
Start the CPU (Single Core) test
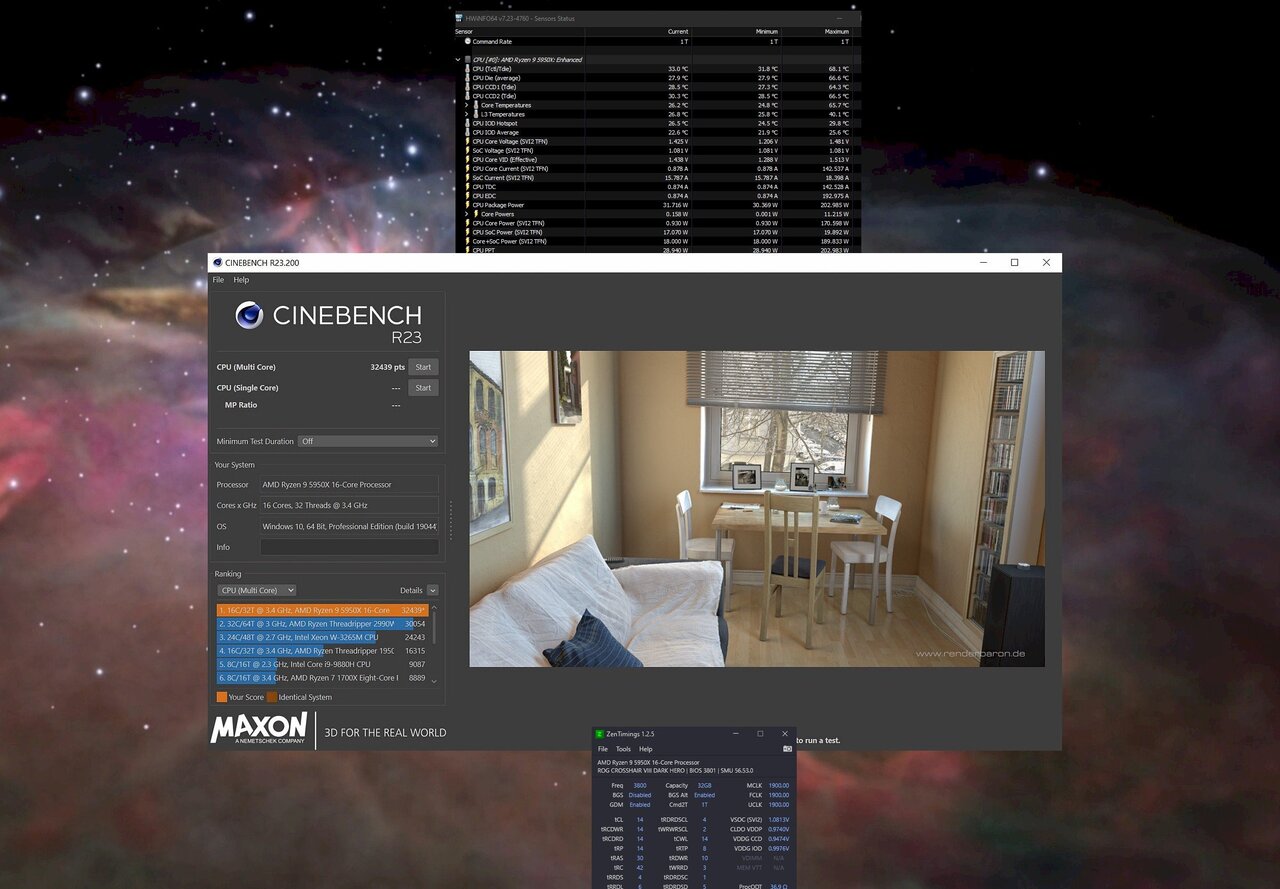[x=423, y=388]
